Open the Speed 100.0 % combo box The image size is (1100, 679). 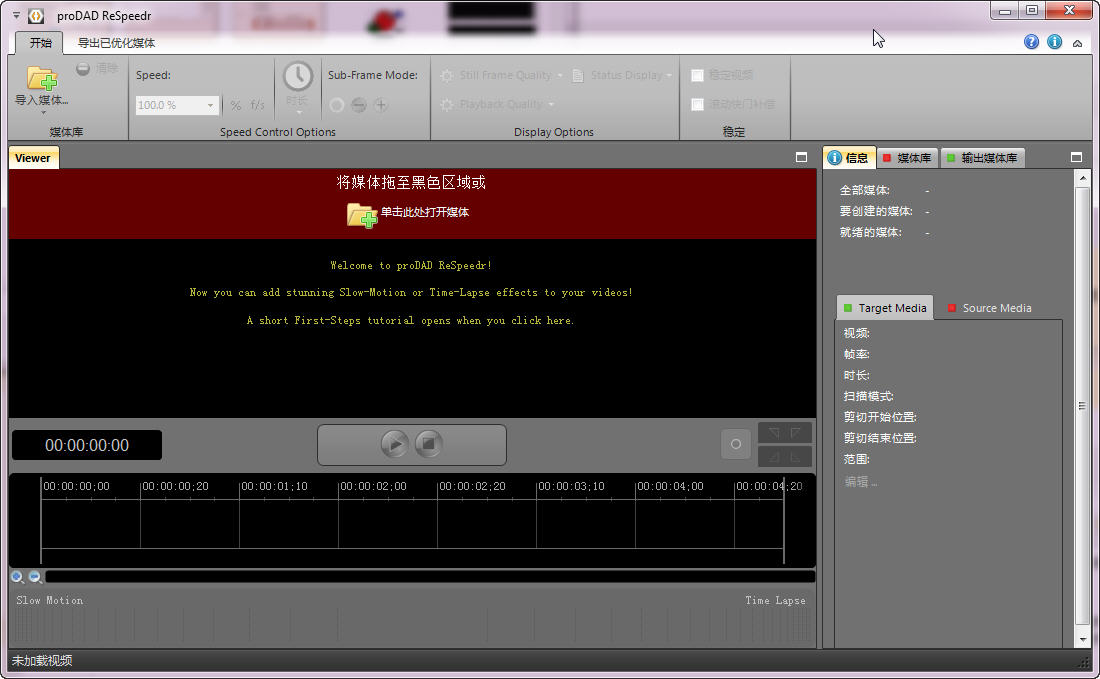(x=177, y=105)
